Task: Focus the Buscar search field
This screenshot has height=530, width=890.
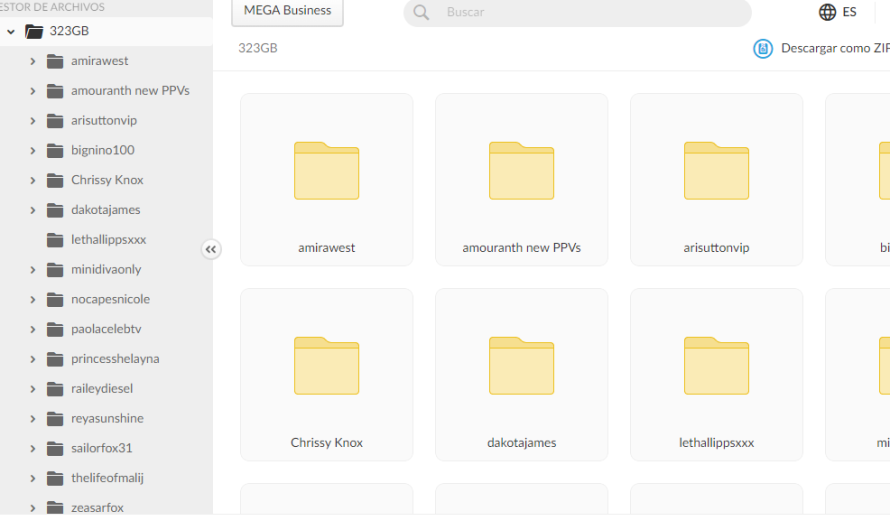Action: pyautogui.click(x=577, y=12)
